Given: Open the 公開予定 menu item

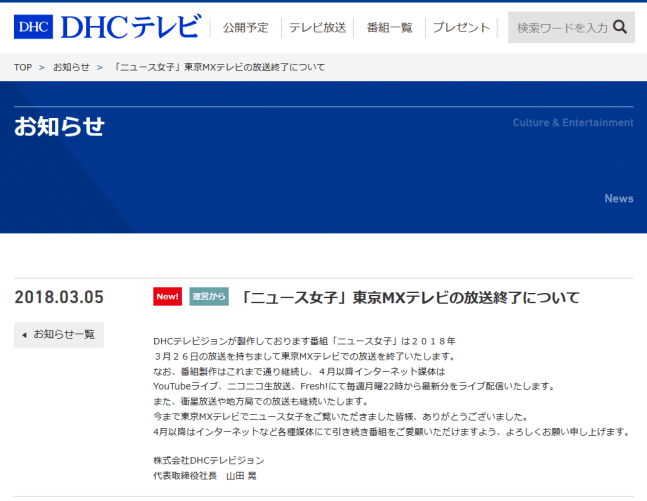Looking at the screenshot, I should 246,28.
